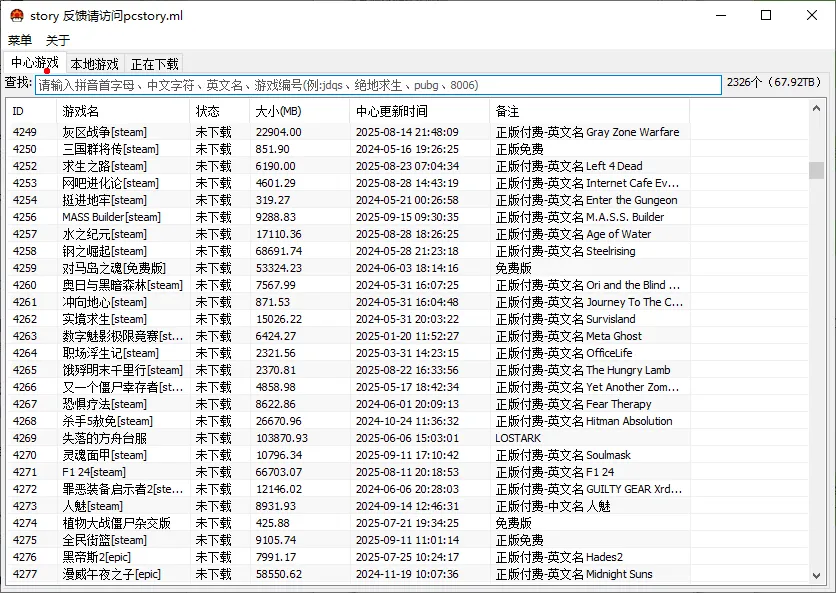Screen dimensions: 836x593
Task: Click the scrollbar up arrow
Action: tap(817, 108)
